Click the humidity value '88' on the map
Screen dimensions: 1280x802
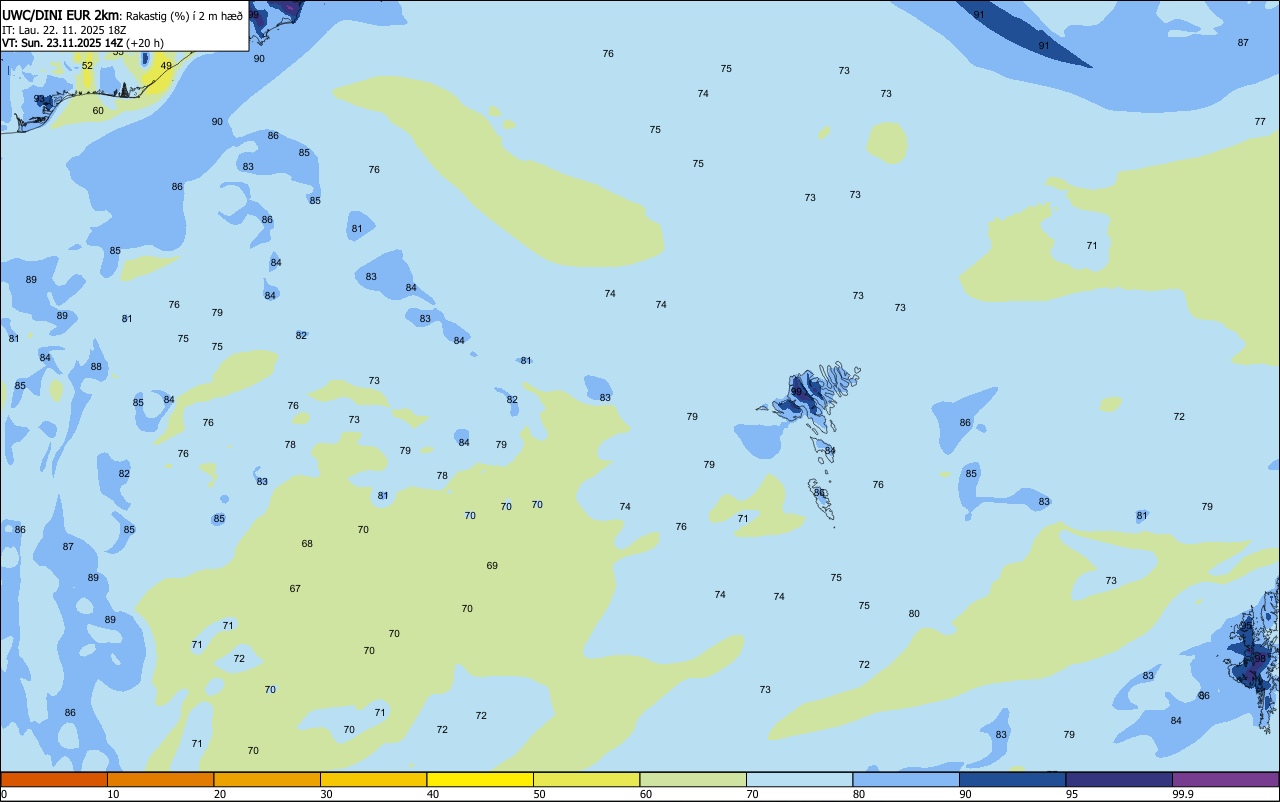96,367
